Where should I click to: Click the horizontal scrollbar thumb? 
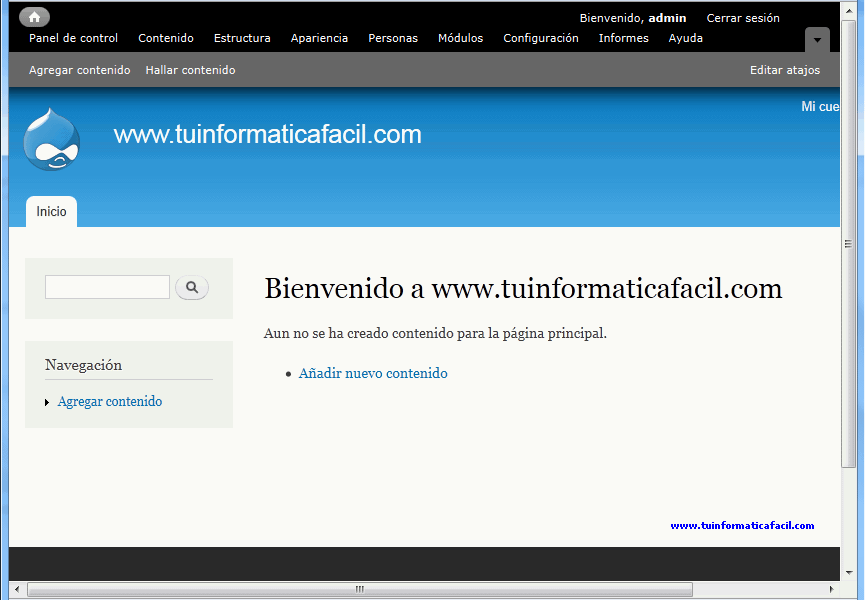360,589
